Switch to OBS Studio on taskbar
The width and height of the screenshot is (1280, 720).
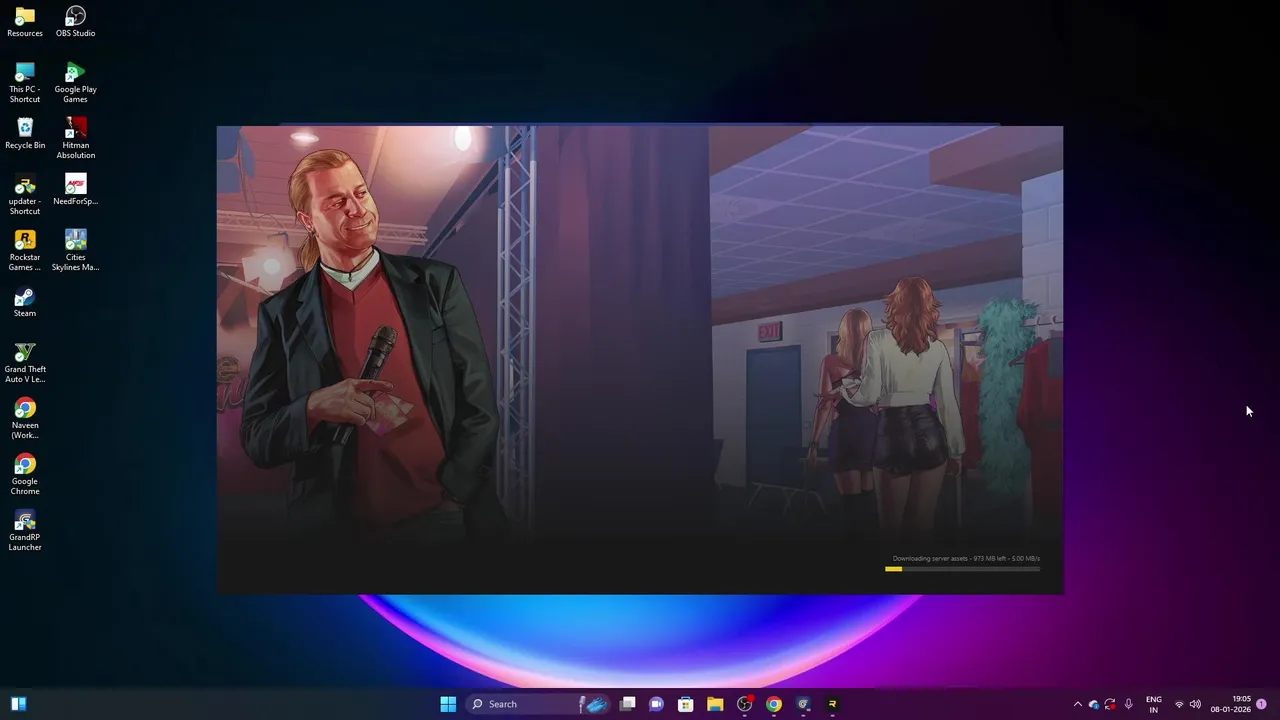pos(744,704)
